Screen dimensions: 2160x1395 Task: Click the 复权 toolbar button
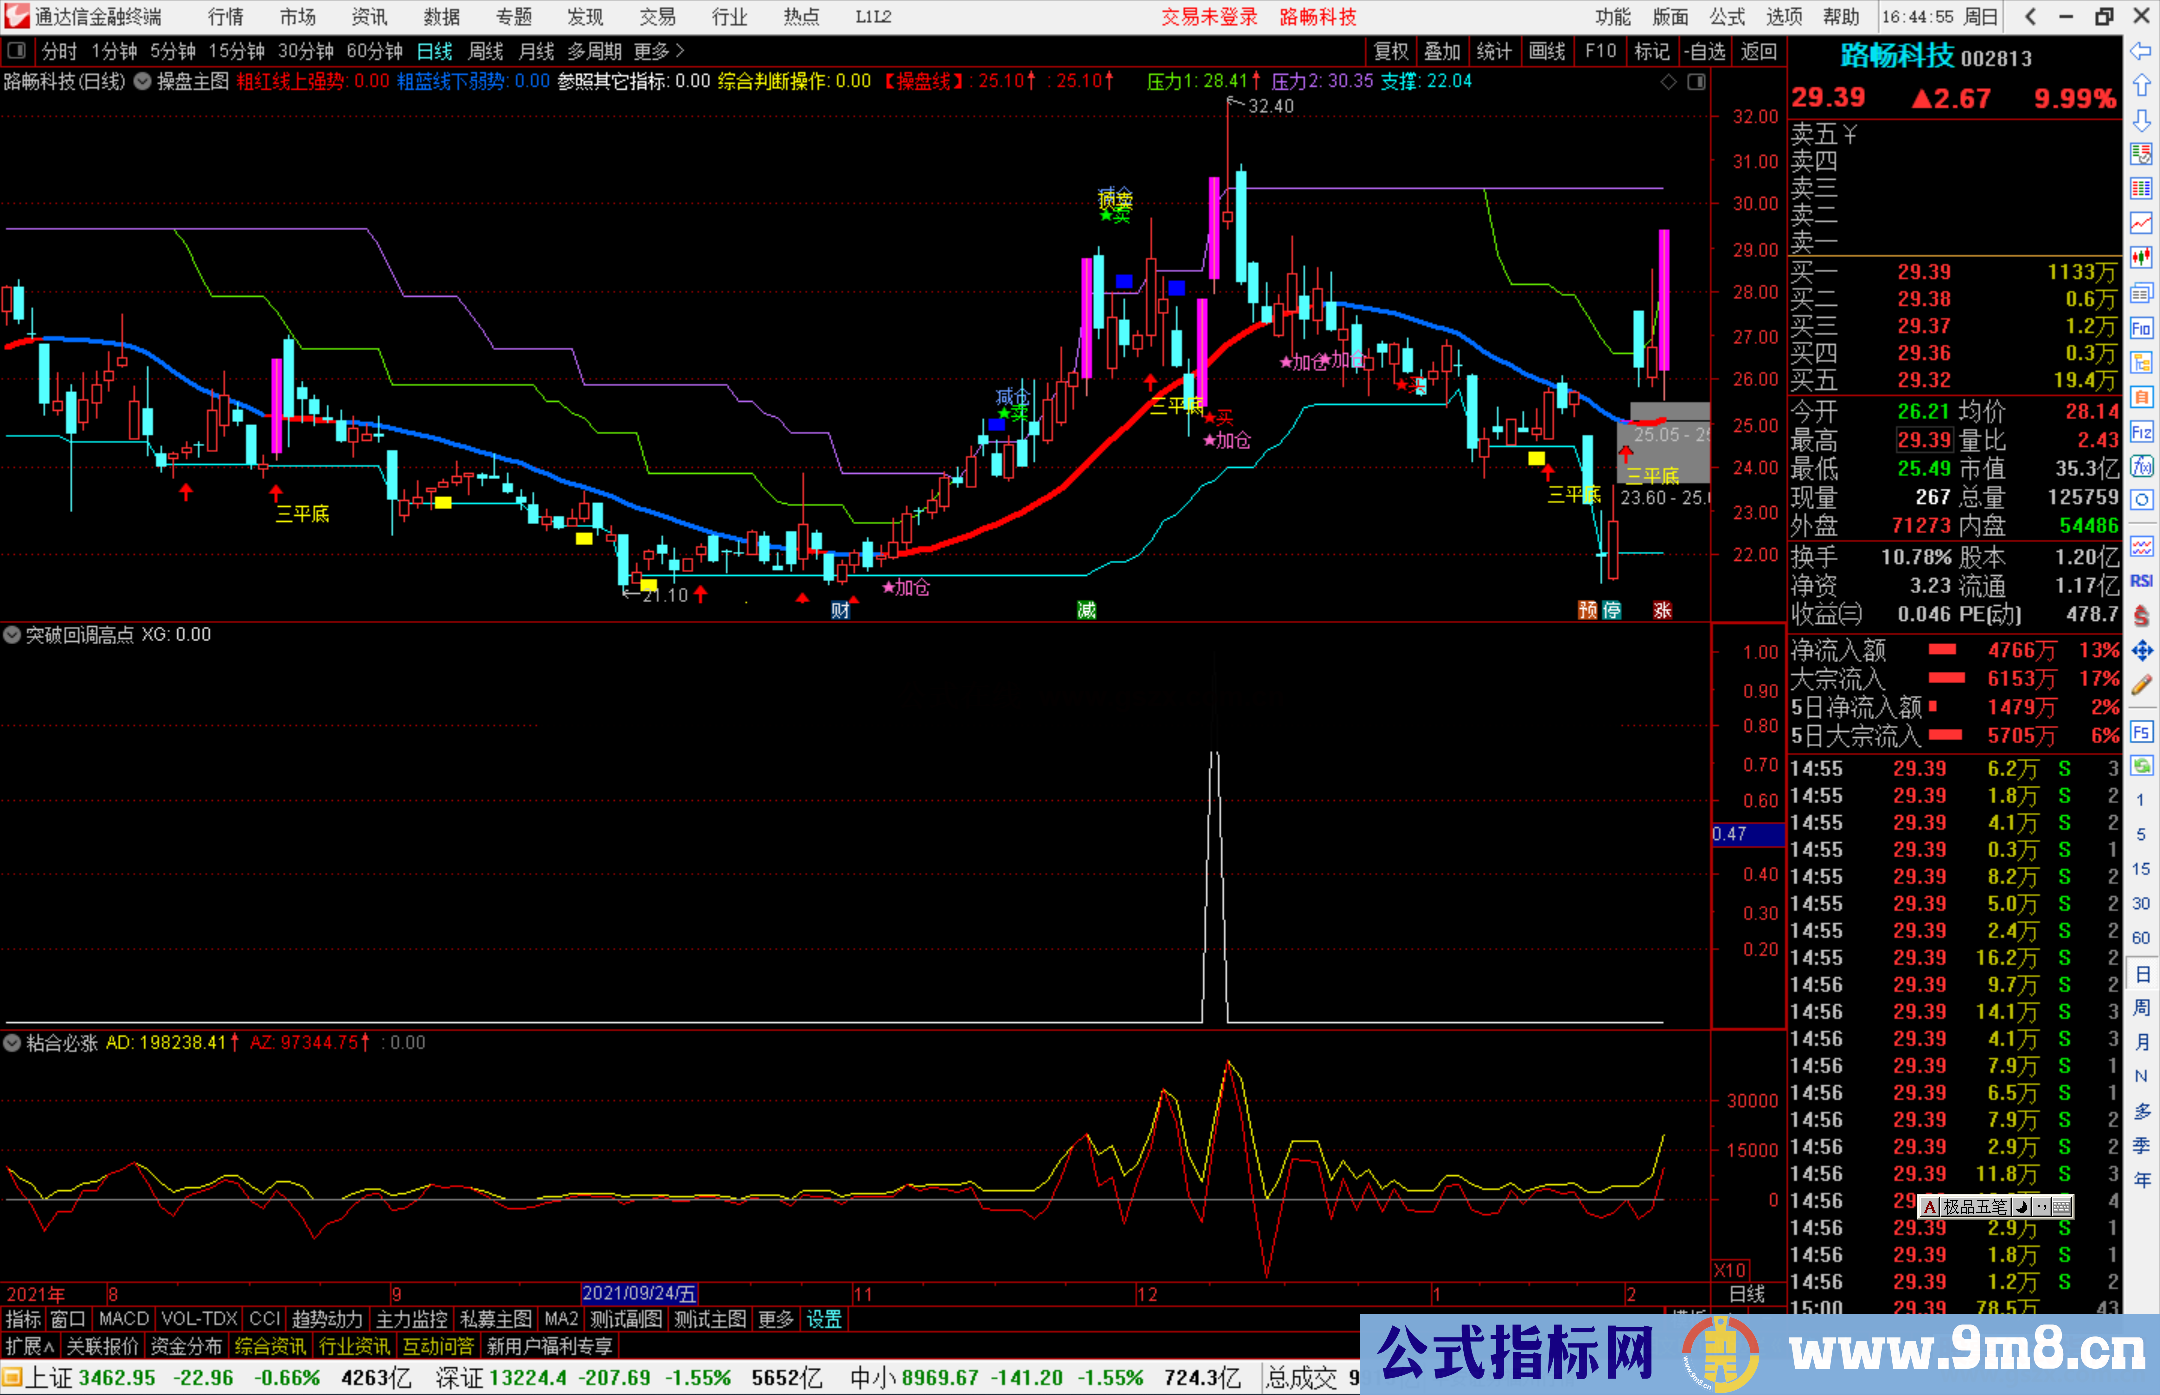1390,51
